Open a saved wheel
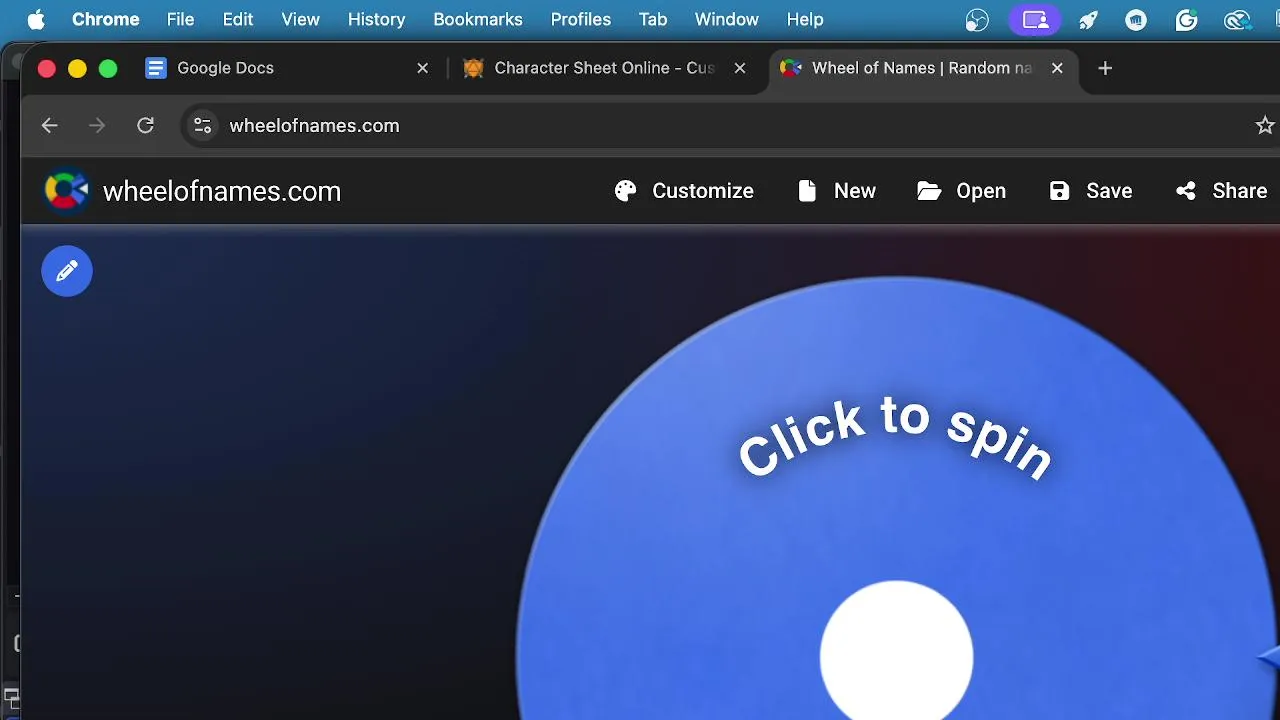This screenshot has height=720, width=1280. [961, 191]
